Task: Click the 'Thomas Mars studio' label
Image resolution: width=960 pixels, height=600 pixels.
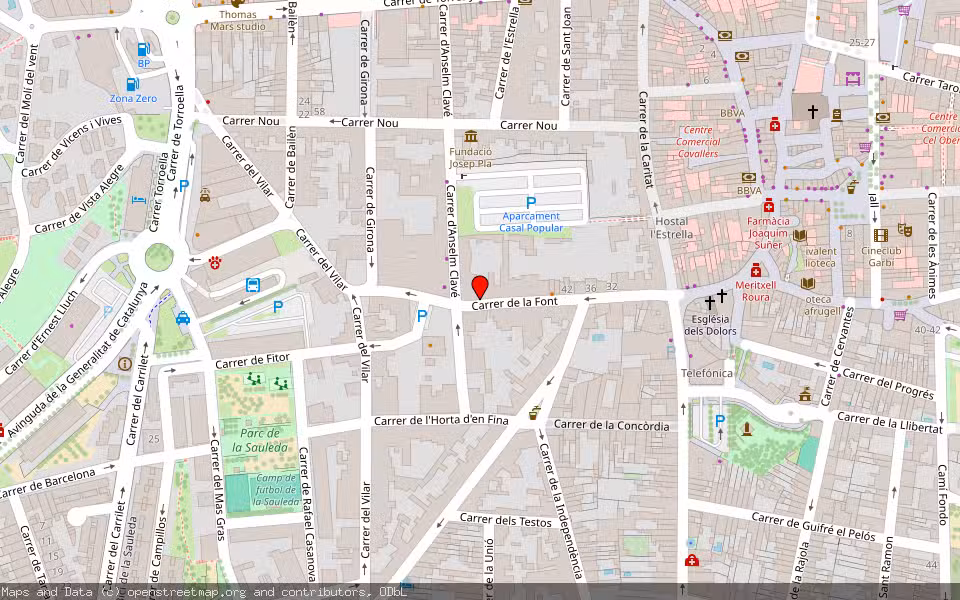Action: [x=238, y=20]
